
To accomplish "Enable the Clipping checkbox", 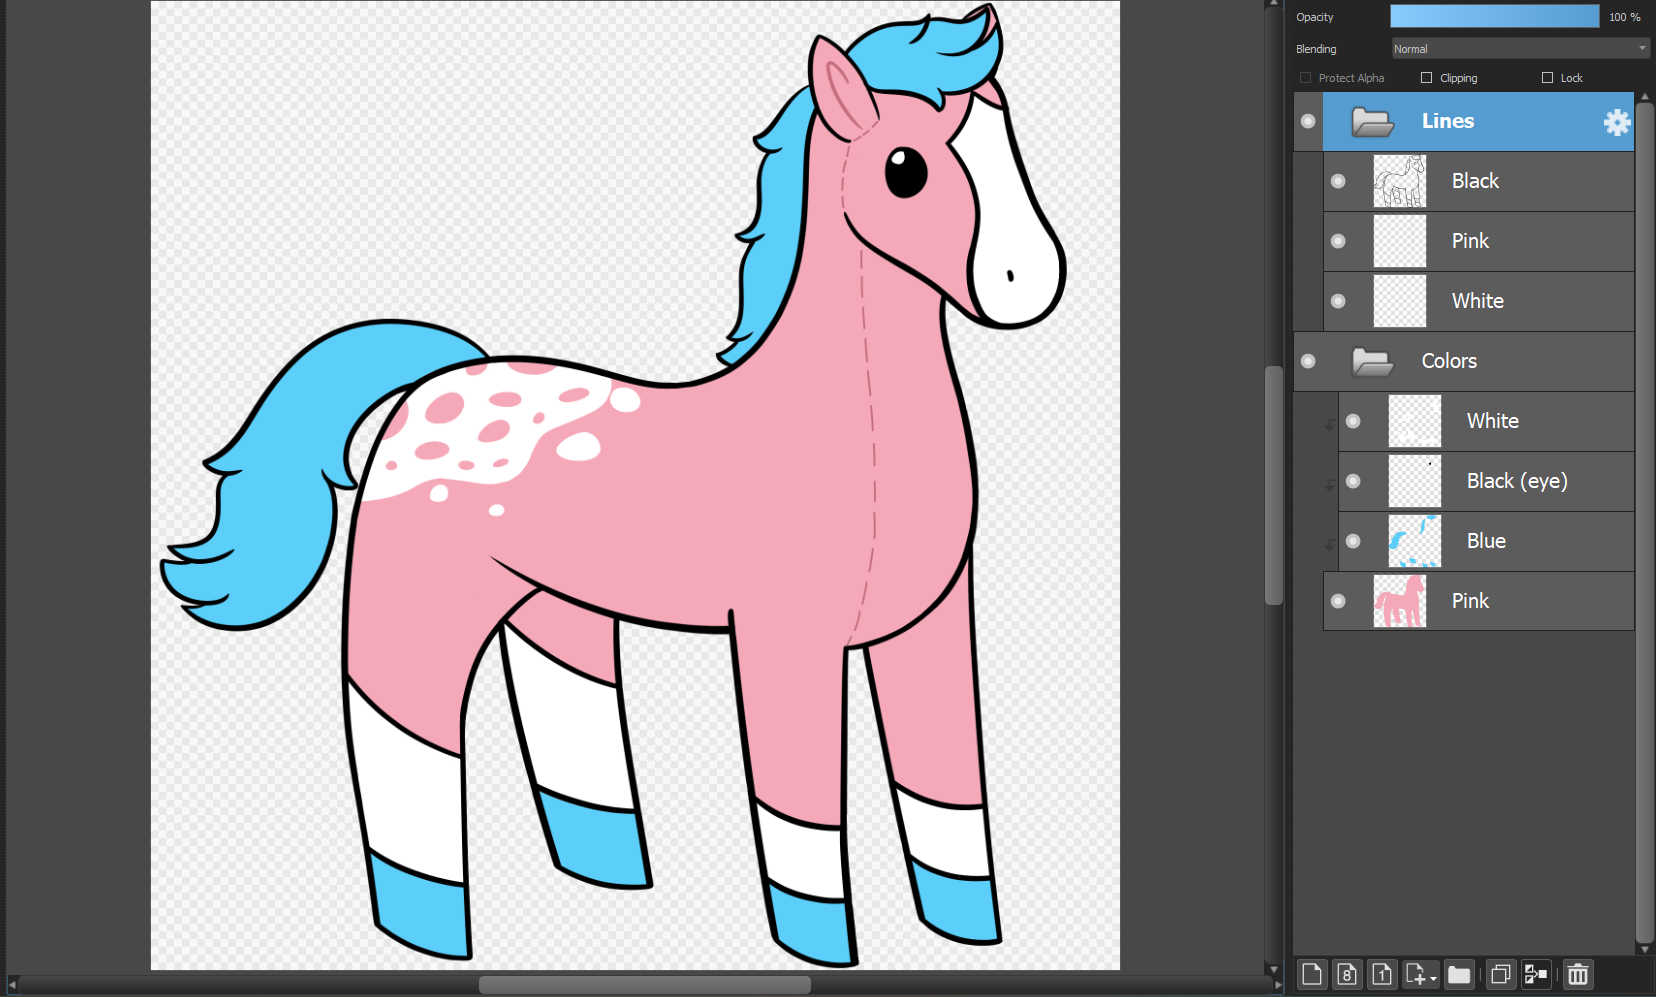I will 1427,78.
